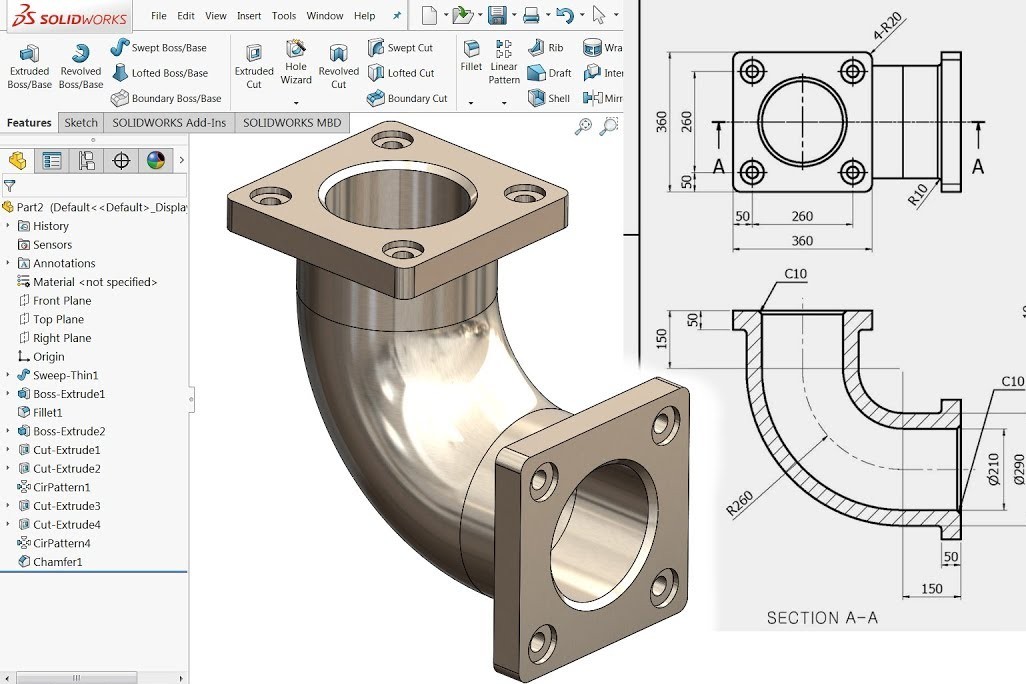Select Chamfer1 in the feature tree
1026x684 pixels.
click(57, 562)
